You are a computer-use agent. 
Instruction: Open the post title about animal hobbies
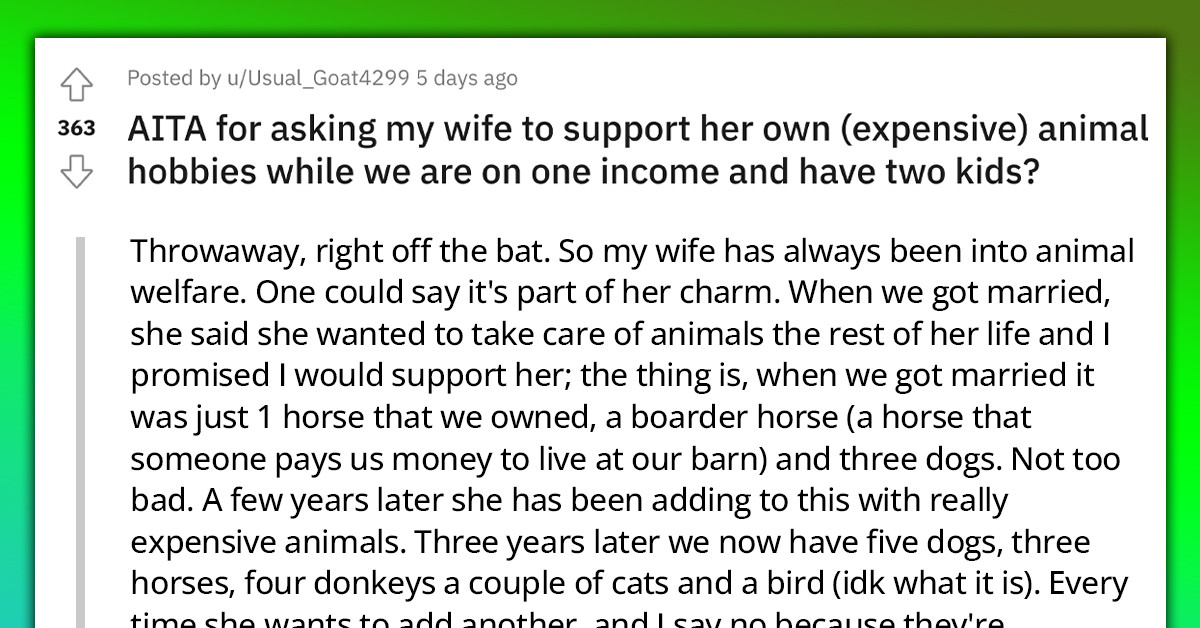coord(638,151)
